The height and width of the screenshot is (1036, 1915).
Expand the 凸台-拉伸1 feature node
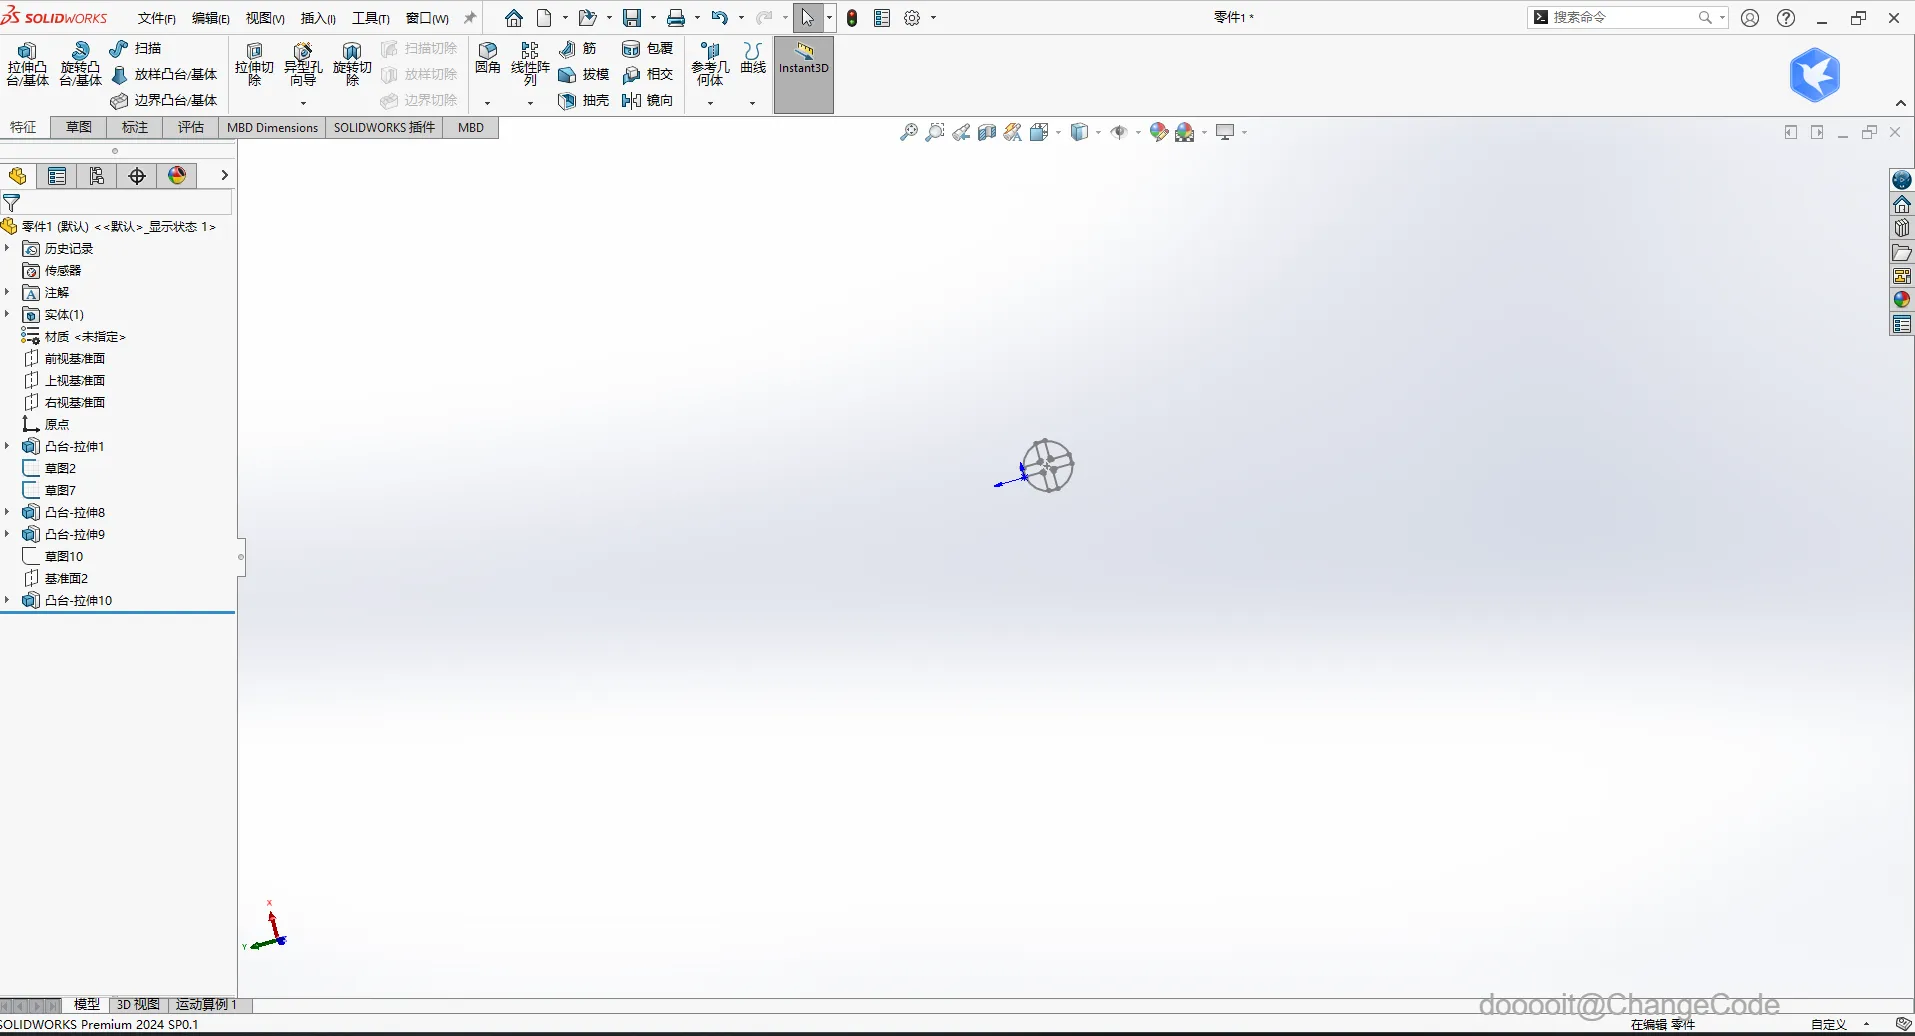pyautogui.click(x=8, y=446)
